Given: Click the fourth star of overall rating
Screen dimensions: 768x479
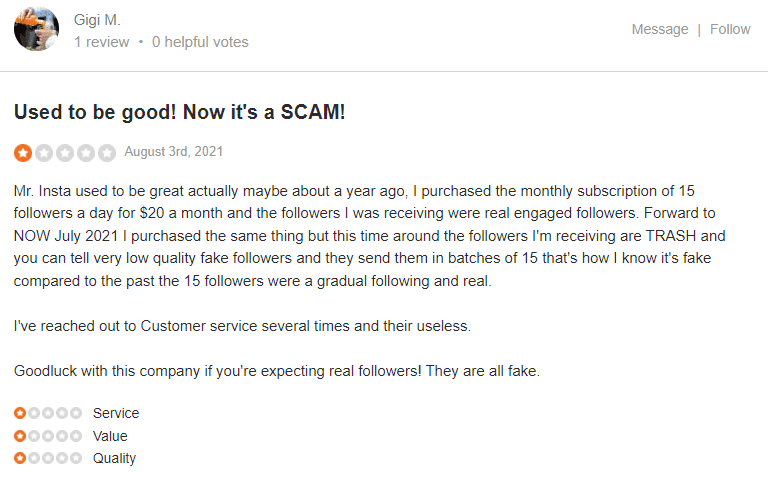Looking at the screenshot, I should pos(86,153).
